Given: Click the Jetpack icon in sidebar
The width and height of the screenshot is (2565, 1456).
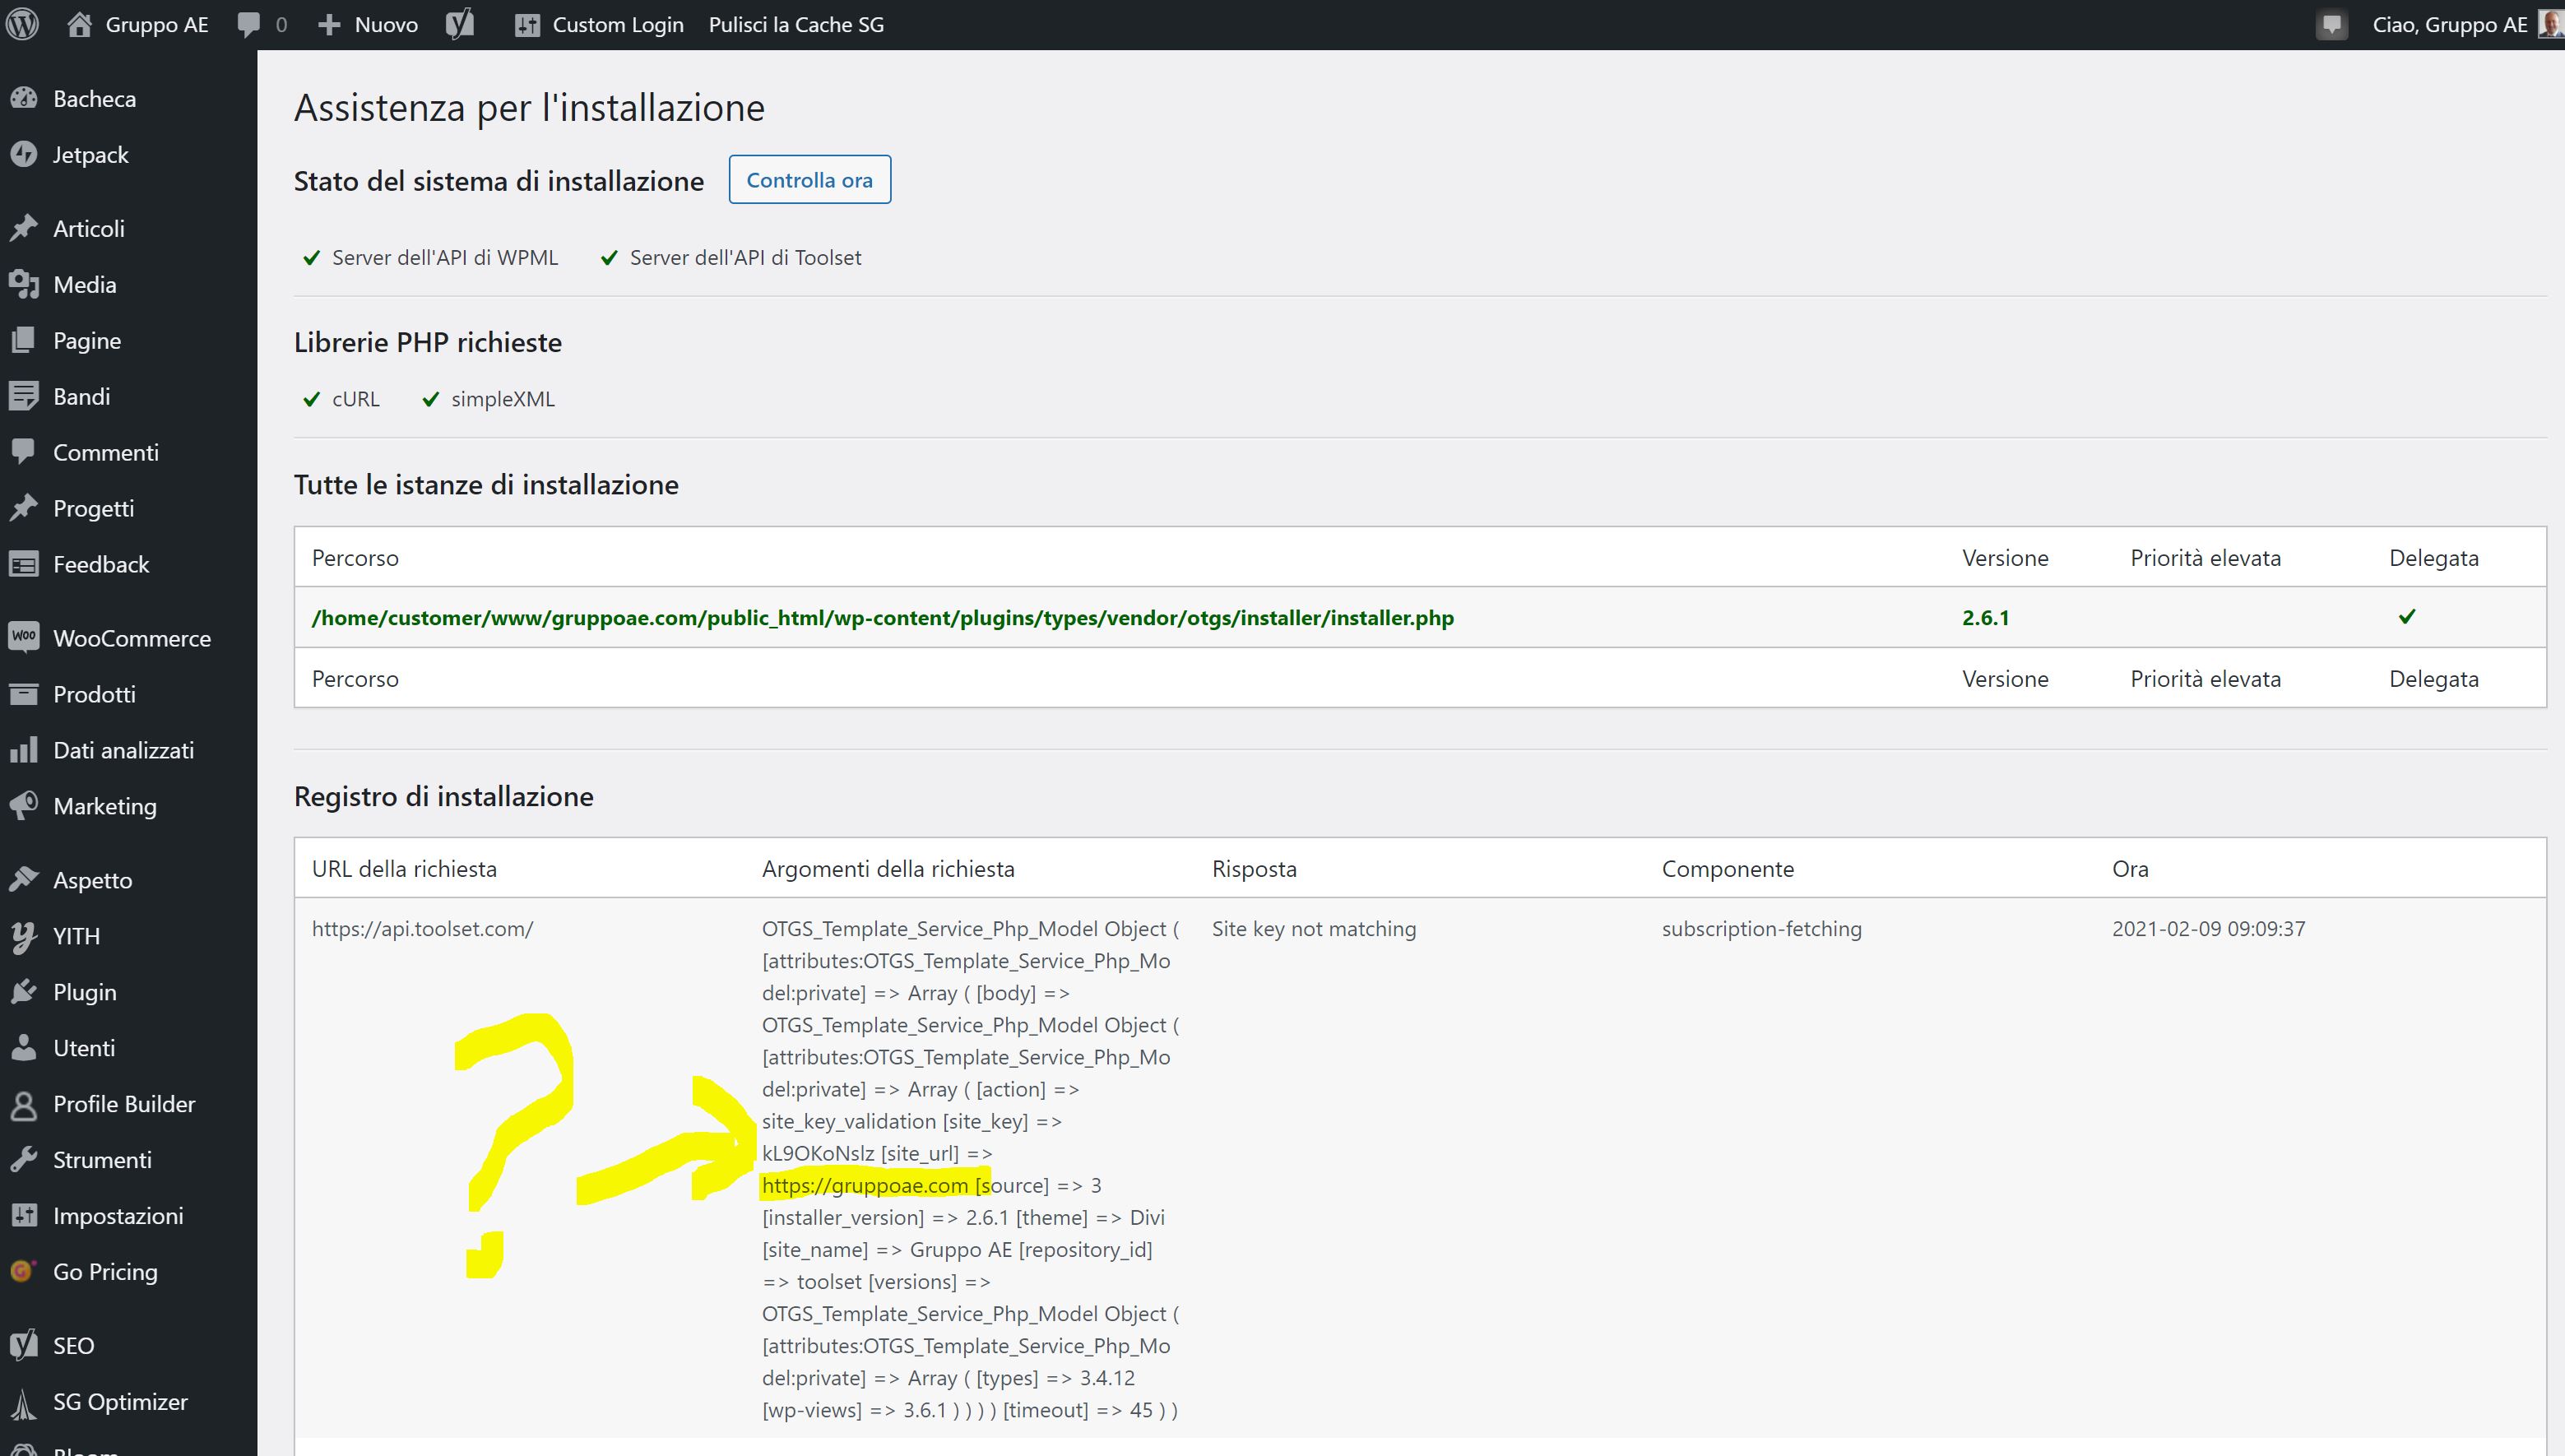Looking at the screenshot, I should pyautogui.click(x=24, y=154).
